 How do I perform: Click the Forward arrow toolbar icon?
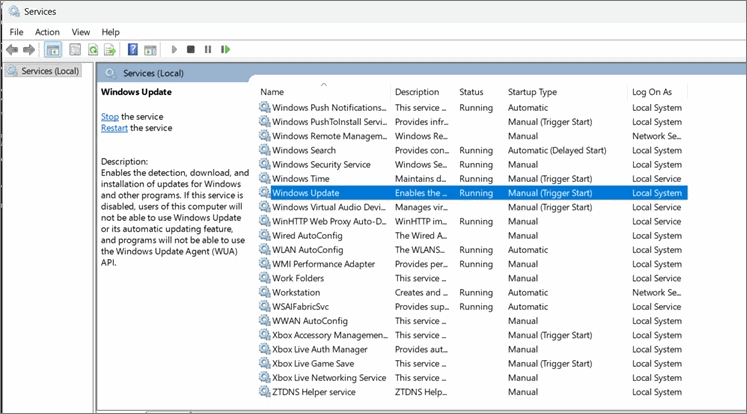coord(30,49)
